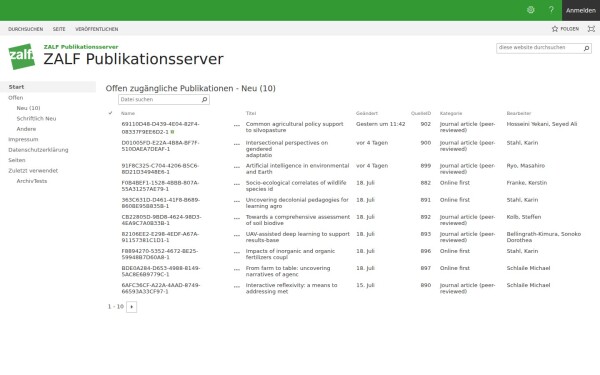Viewport: 600px width, 375px height.
Task: Sort by the Titel column header
Action: (x=251, y=113)
